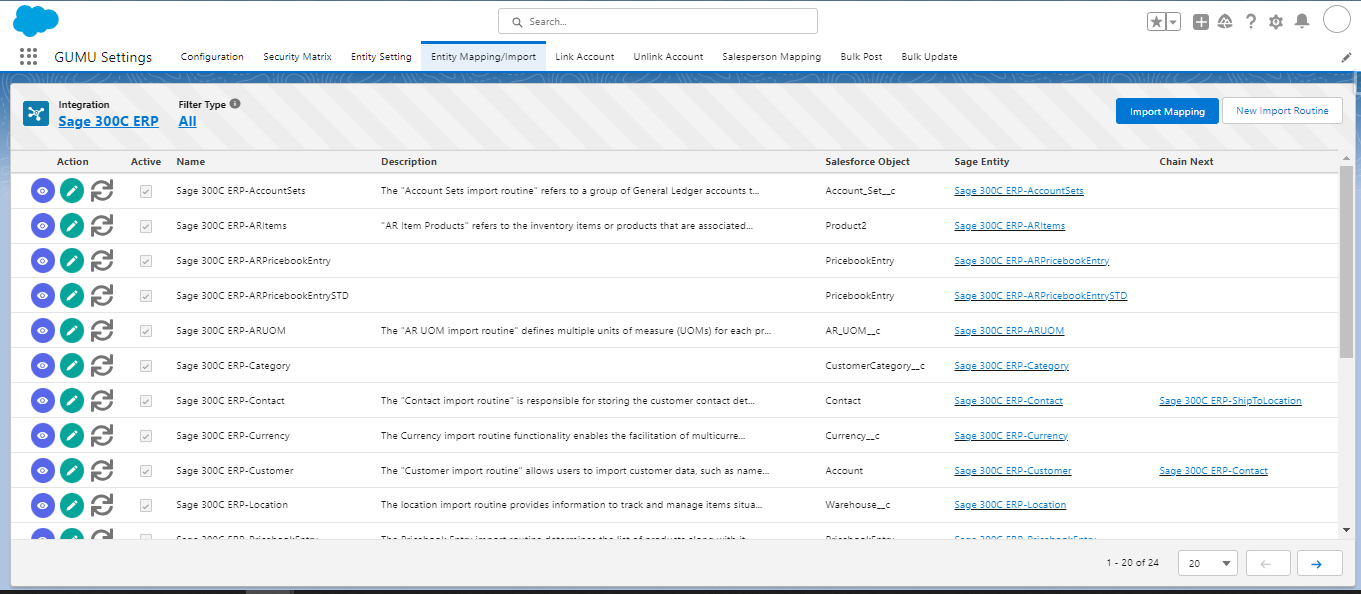1361x594 pixels.
Task: Edit the Sage 300C ERP-ARItems routine
Action: pos(71,226)
